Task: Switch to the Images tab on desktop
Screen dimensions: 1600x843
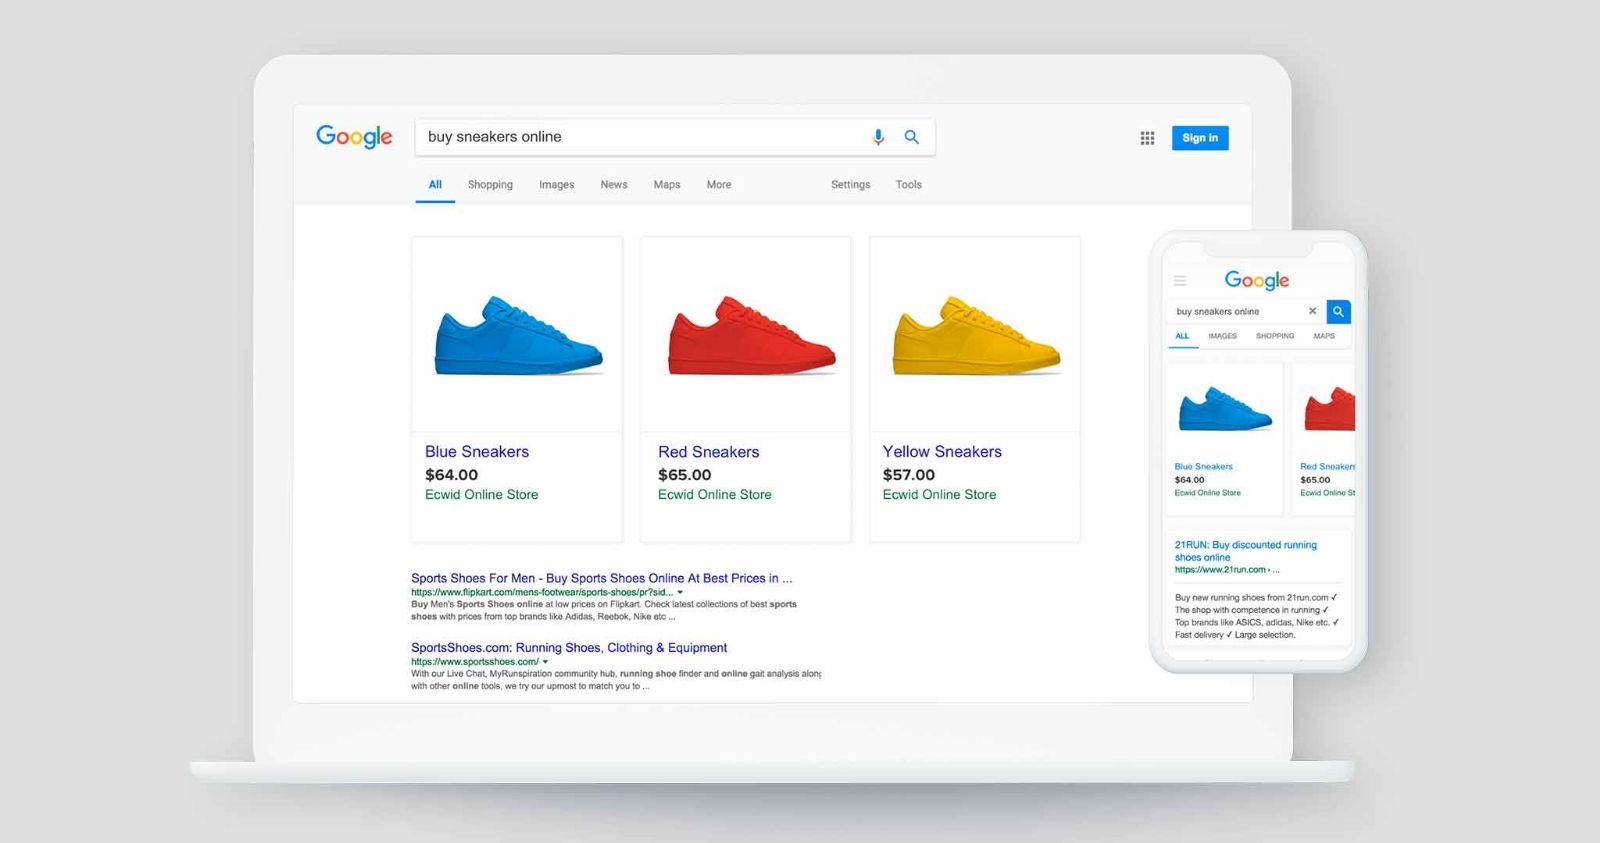Action: coord(556,185)
